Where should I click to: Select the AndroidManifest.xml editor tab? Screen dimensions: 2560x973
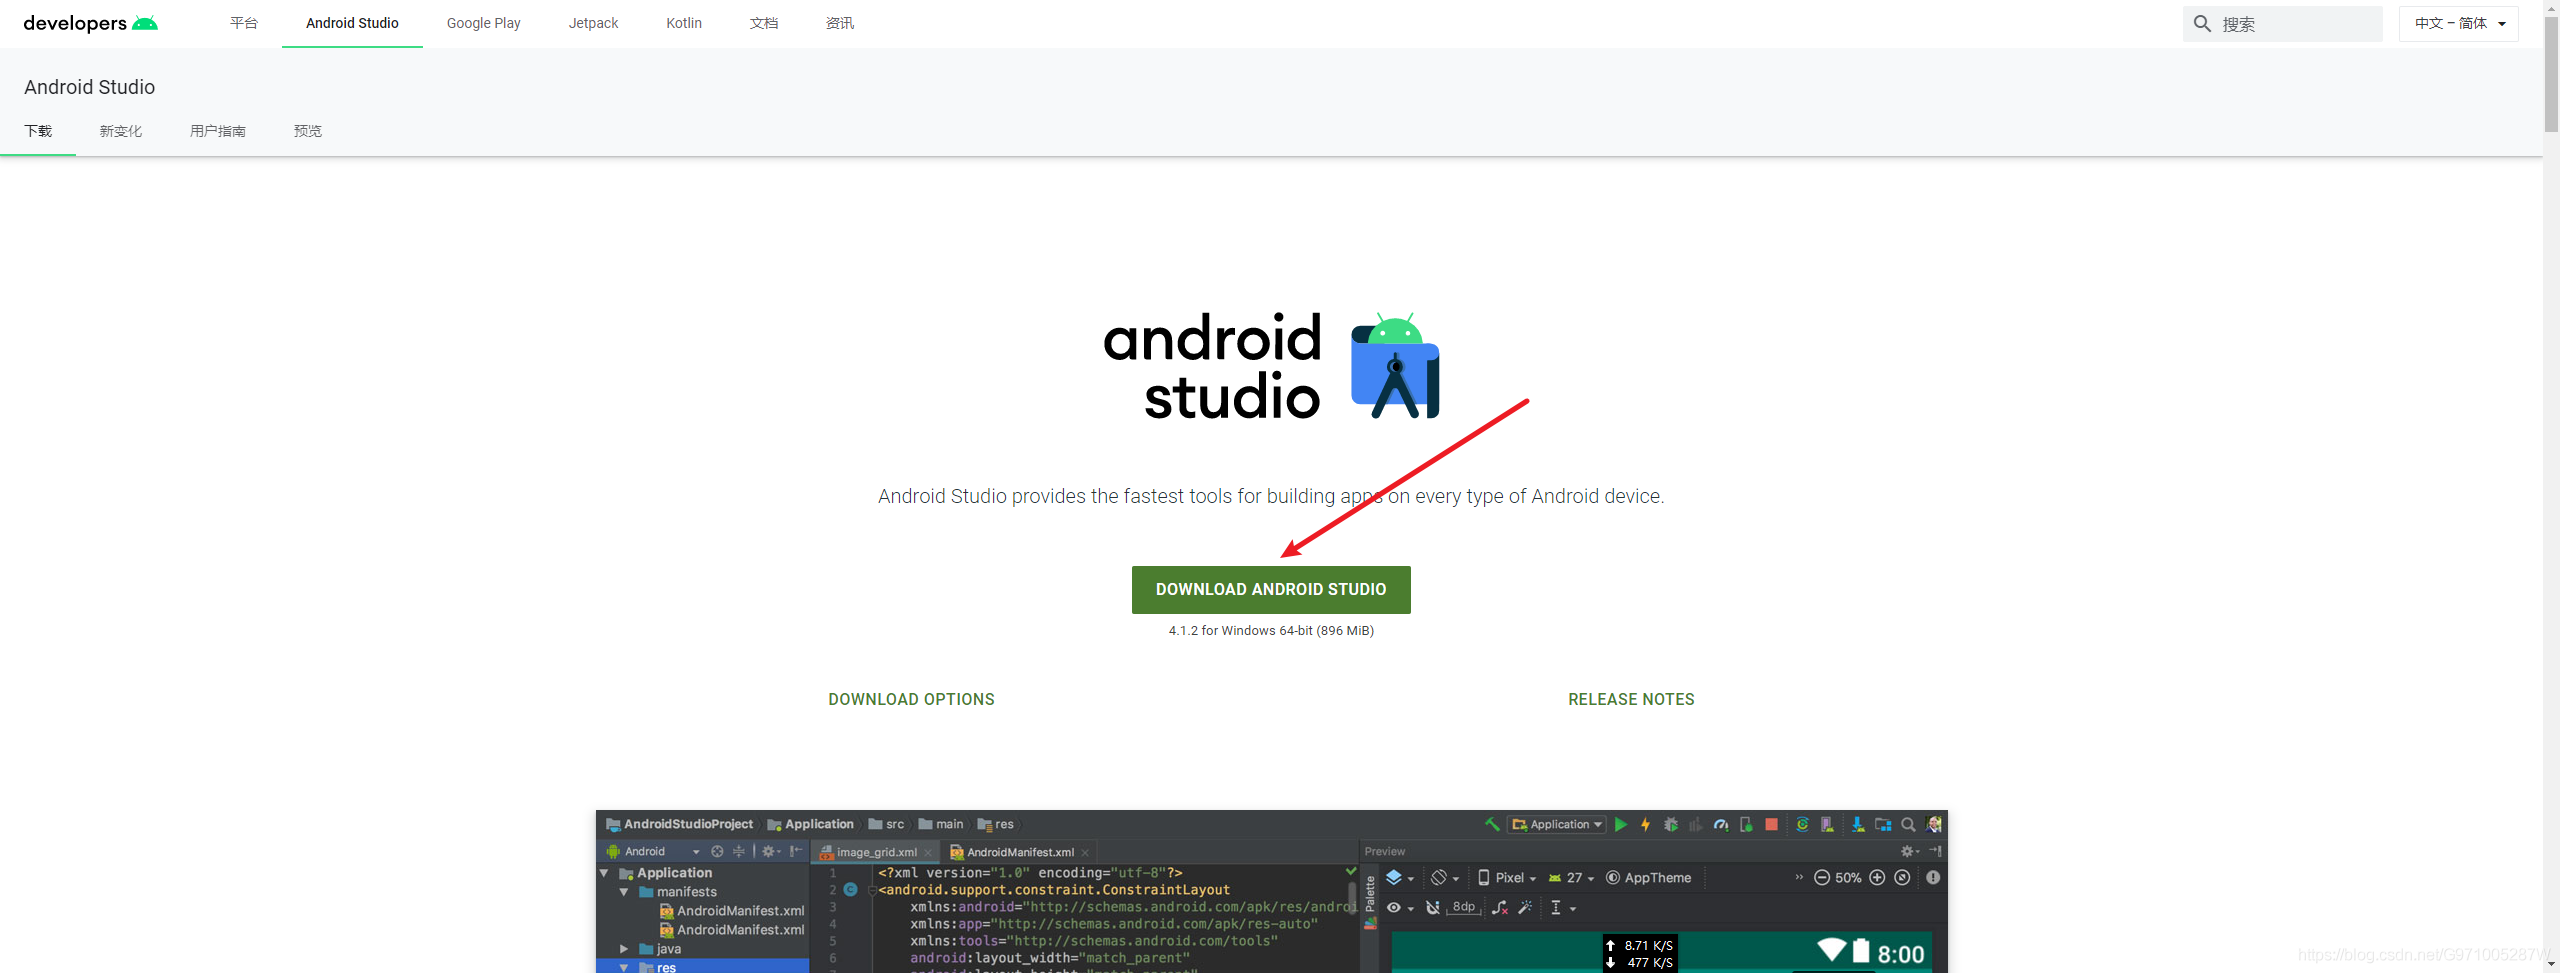pos(1018,852)
